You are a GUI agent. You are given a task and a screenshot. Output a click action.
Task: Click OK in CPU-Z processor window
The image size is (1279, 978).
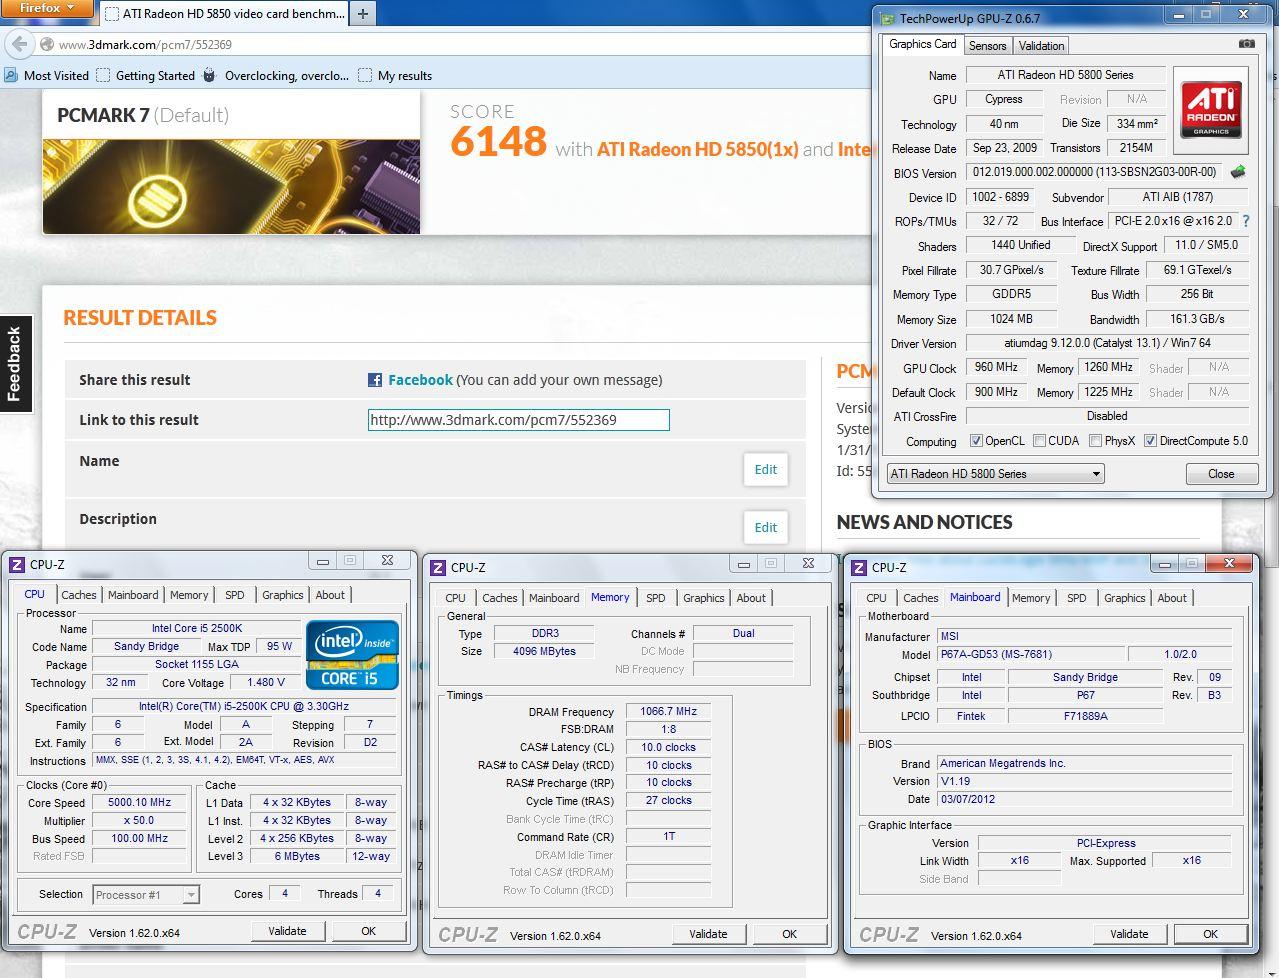coord(368,931)
